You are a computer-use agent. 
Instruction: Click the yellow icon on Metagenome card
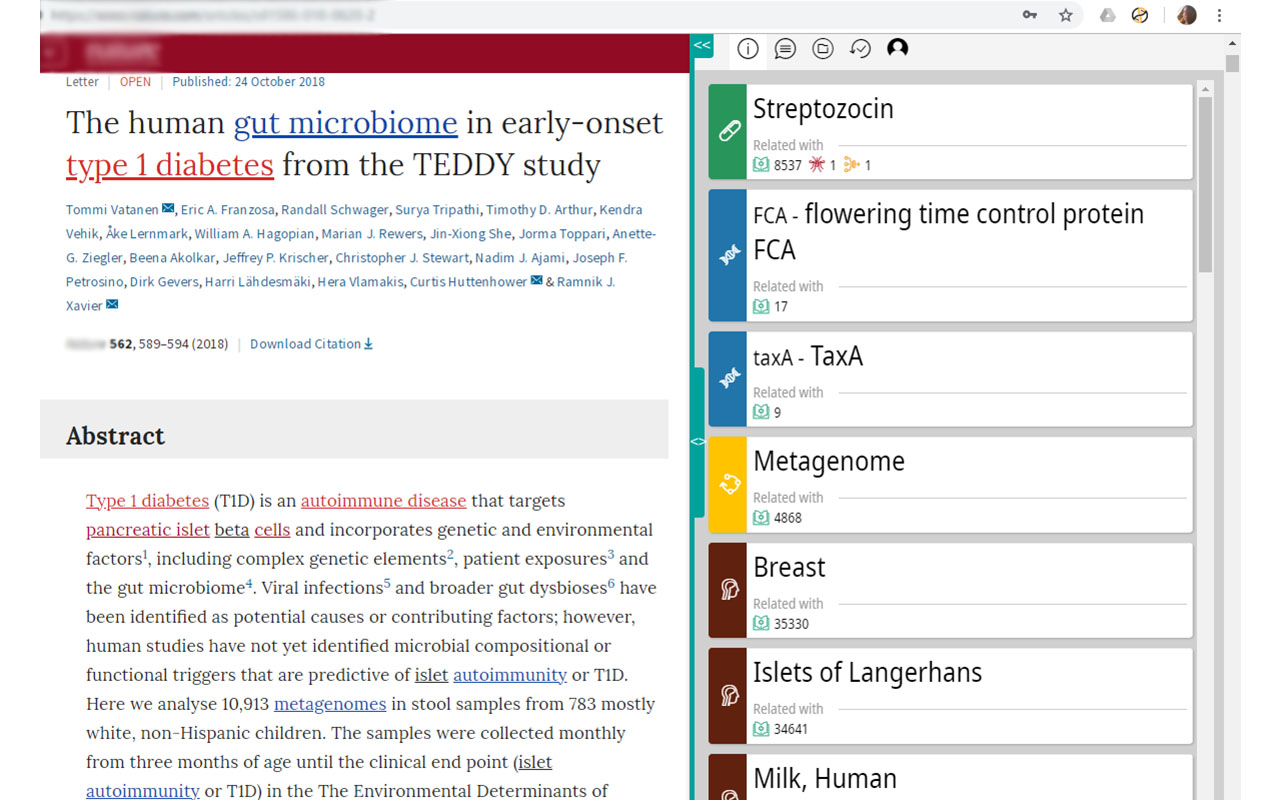728,484
